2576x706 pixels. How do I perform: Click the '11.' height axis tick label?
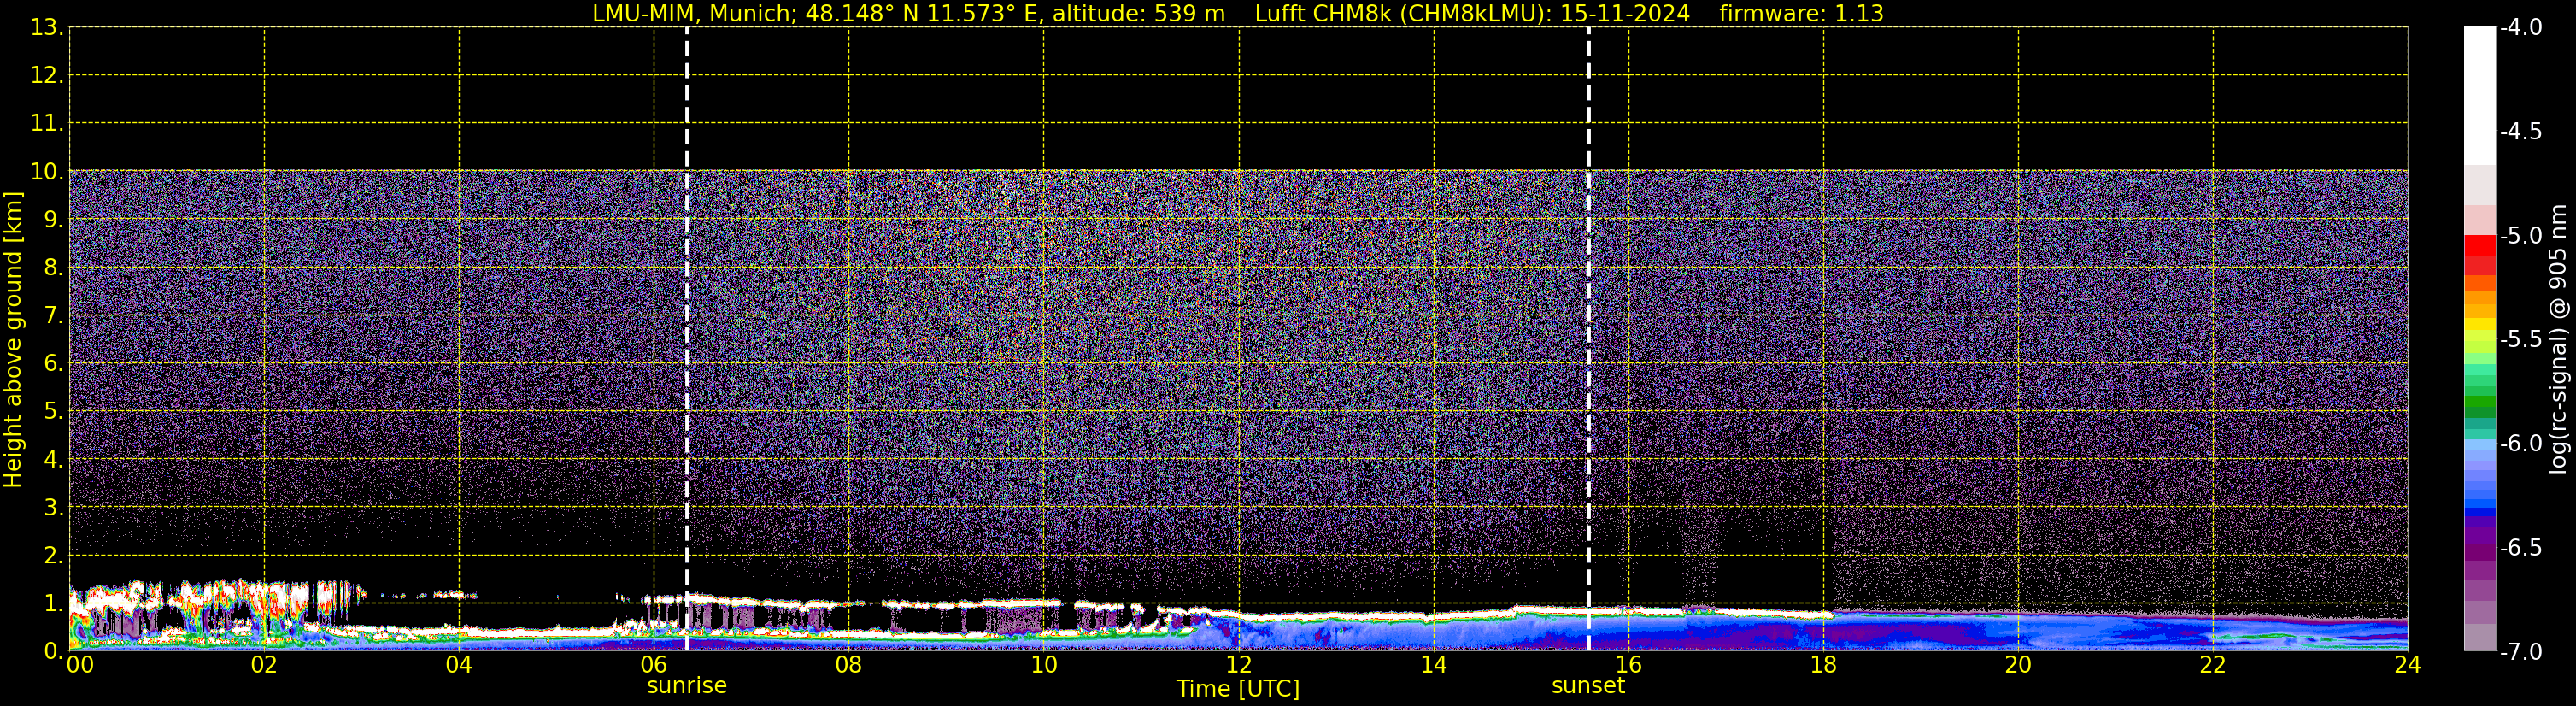click(47, 124)
